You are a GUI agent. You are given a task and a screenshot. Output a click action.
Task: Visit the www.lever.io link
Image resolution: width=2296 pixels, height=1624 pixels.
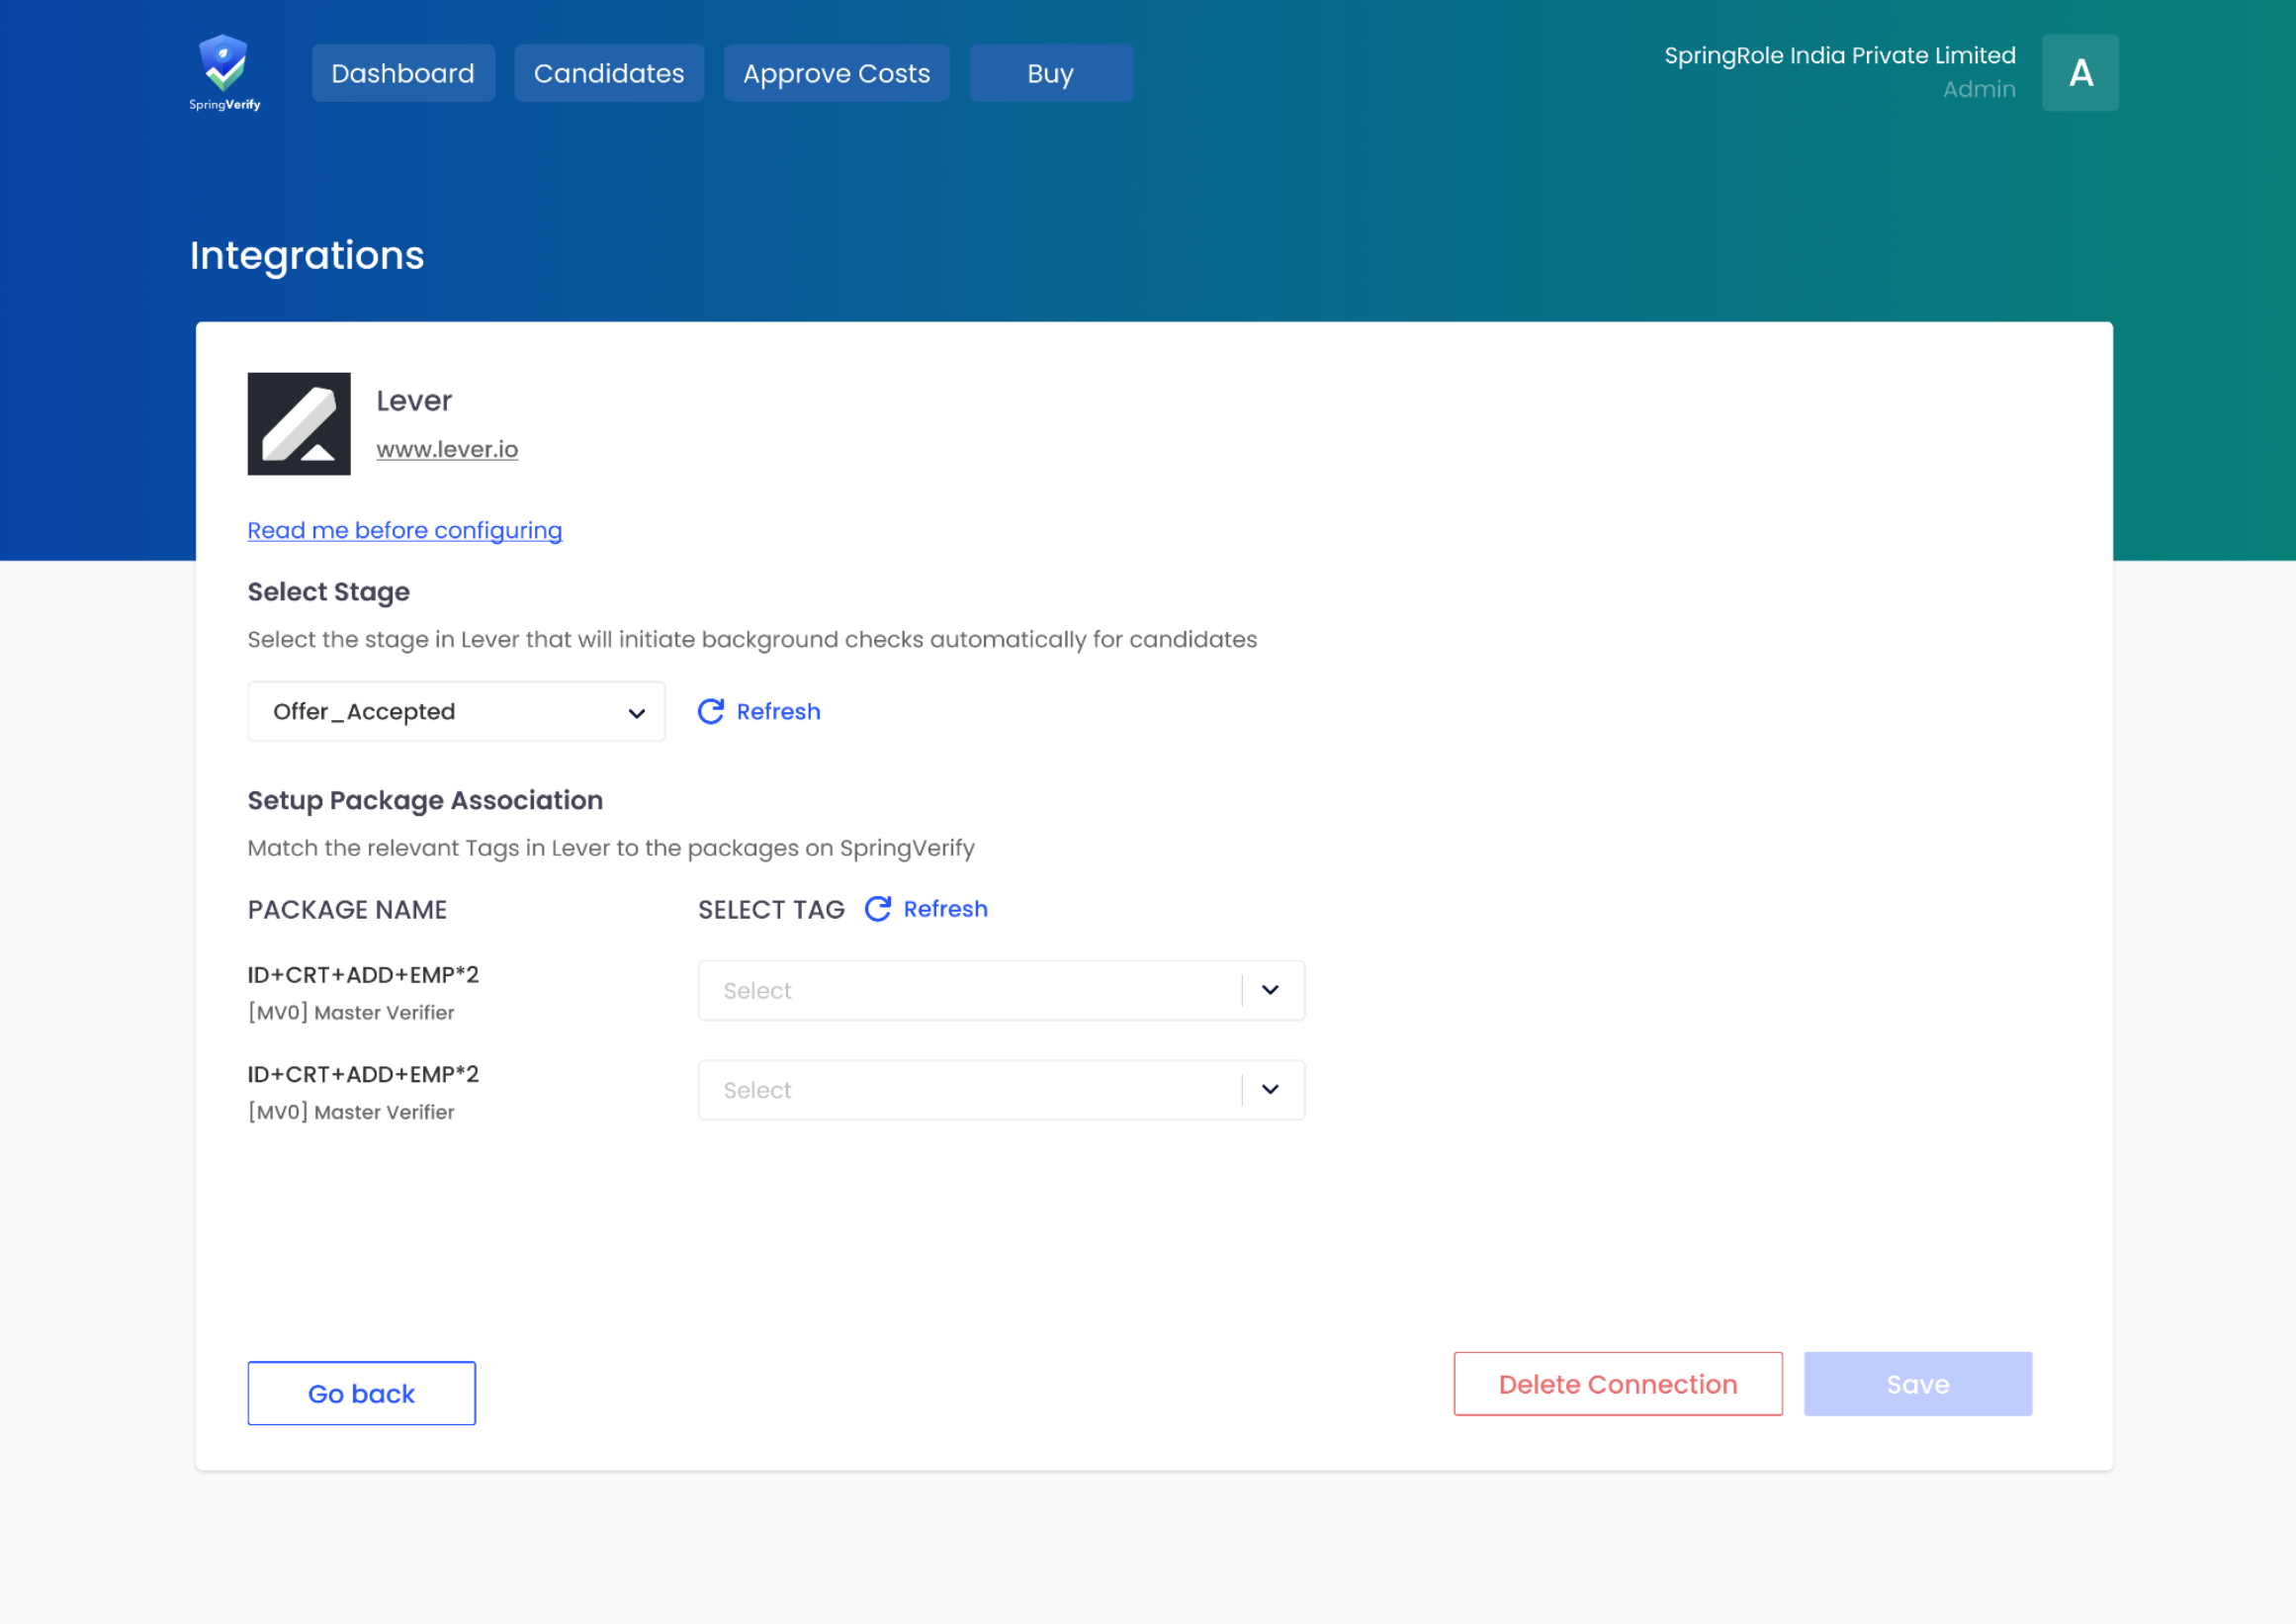coord(447,449)
